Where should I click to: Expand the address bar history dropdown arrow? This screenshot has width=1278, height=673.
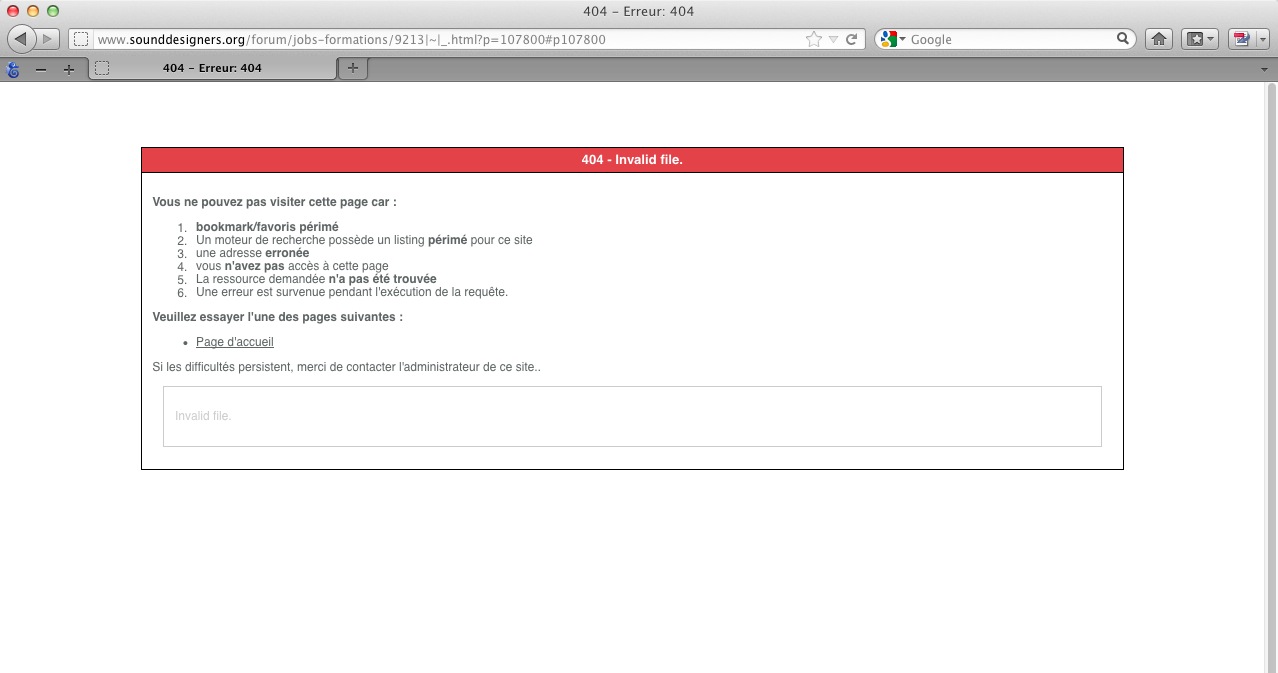coord(833,40)
